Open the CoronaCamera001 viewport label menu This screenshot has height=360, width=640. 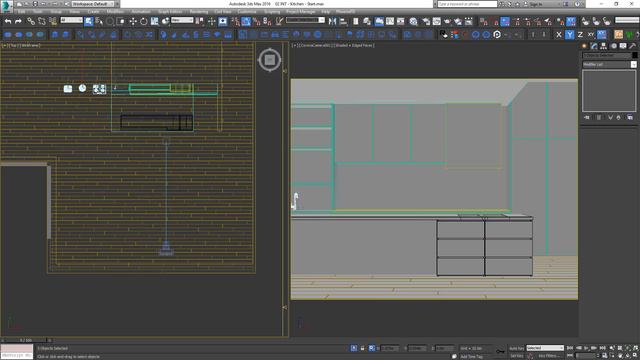click(x=315, y=45)
